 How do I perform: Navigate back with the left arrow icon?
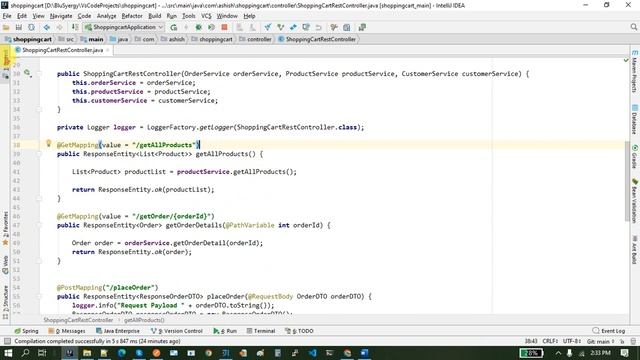(47, 27)
